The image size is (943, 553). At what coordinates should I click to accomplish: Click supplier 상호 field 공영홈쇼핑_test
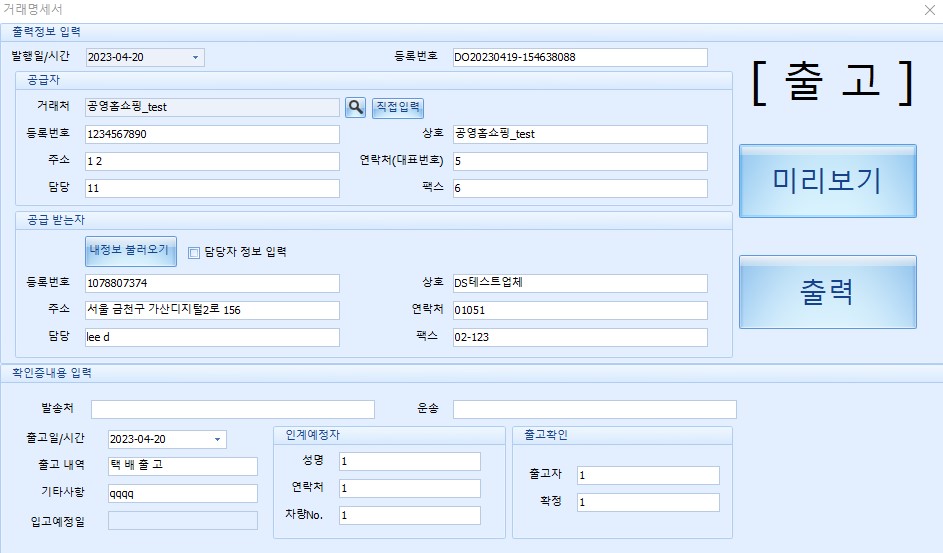point(580,135)
